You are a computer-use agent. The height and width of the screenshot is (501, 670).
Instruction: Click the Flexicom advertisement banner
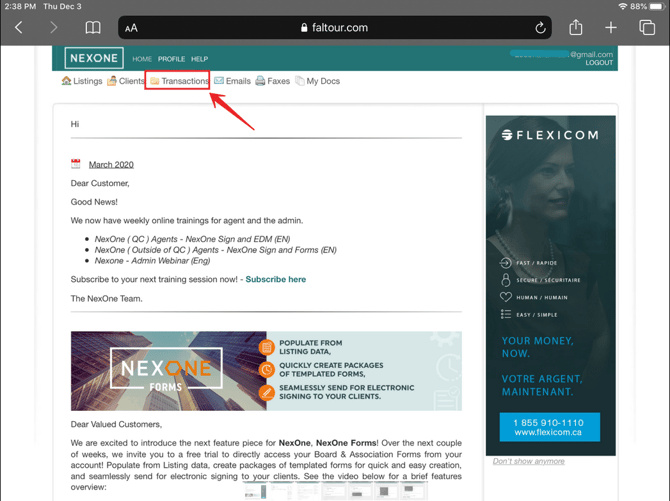(x=551, y=286)
